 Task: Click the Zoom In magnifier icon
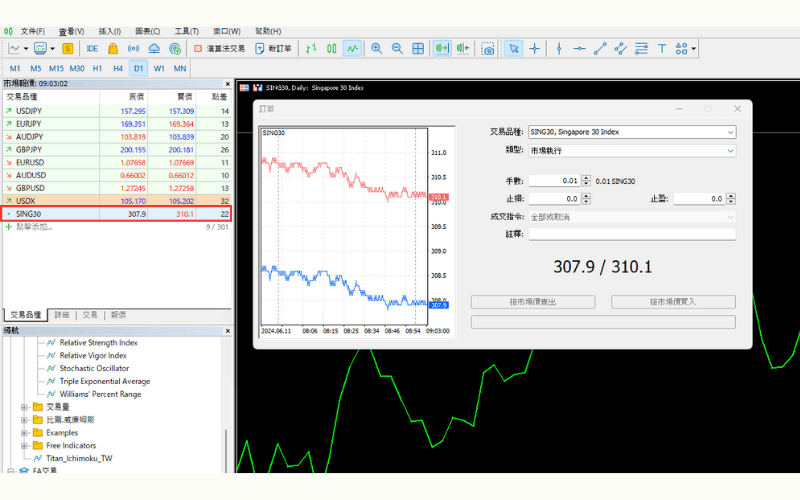(x=376, y=48)
